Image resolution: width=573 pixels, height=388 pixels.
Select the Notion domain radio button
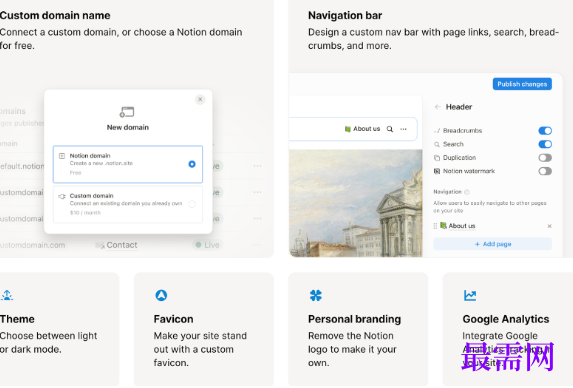[x=192, y=164]
